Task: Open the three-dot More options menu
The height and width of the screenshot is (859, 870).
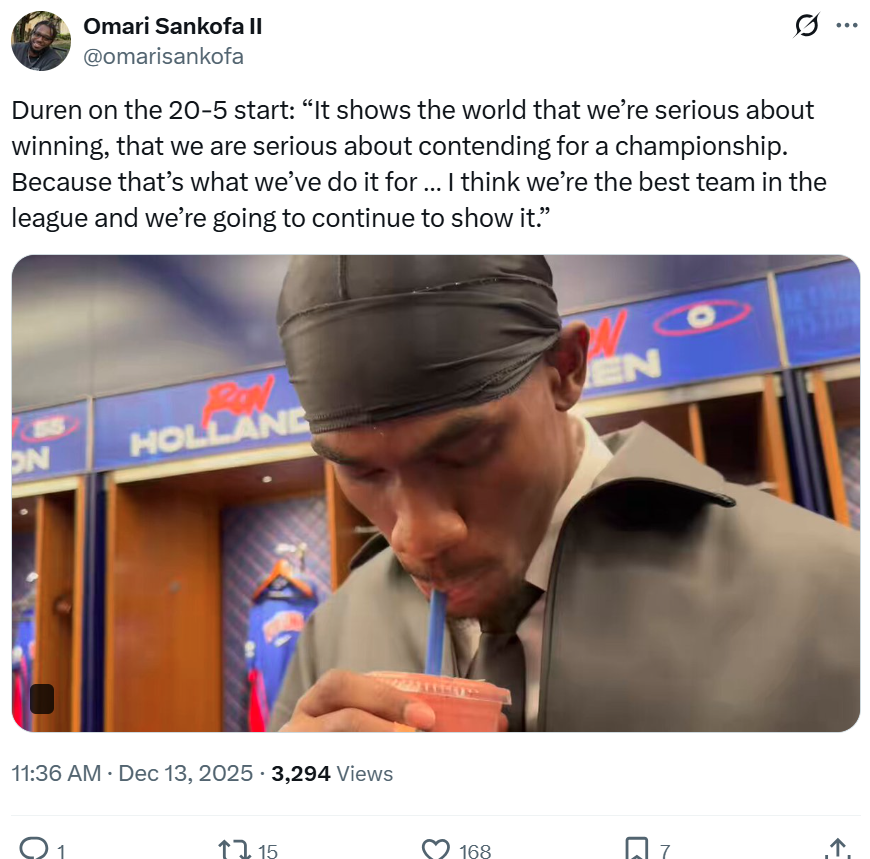Action: pyautogui.click(x=846, y=27)
